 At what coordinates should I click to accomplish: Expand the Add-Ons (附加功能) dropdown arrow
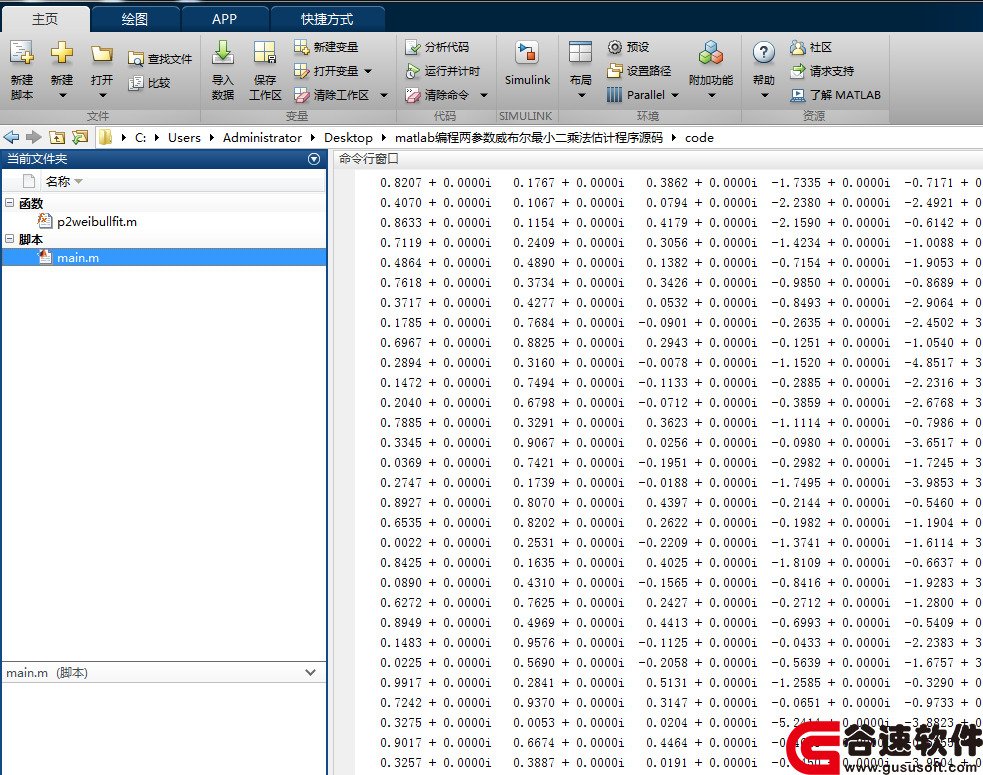click(712, 95)
